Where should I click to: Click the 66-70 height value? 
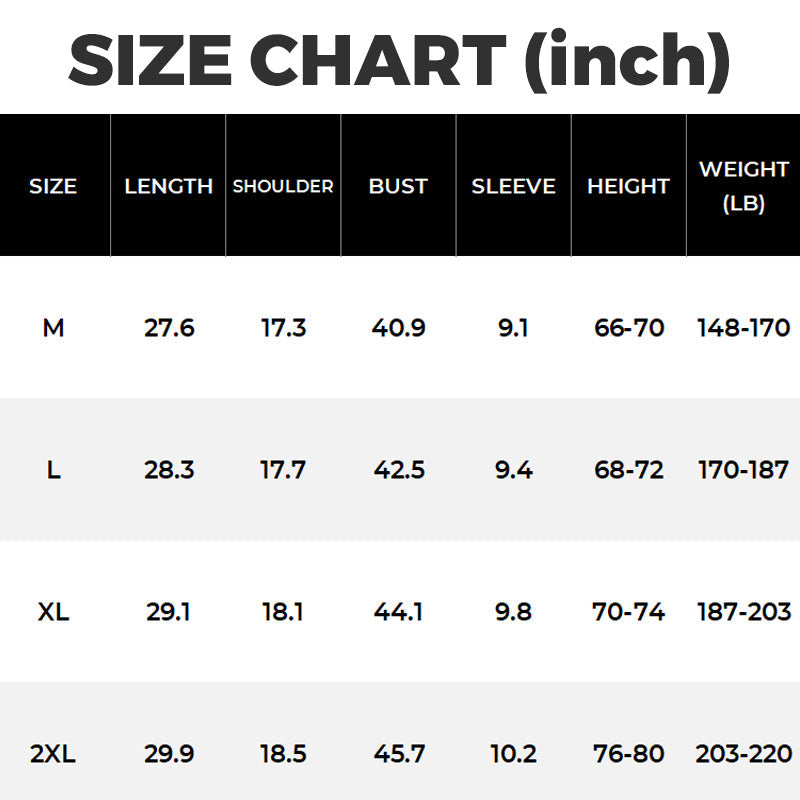pyautogui.click(x=629, y=328)
